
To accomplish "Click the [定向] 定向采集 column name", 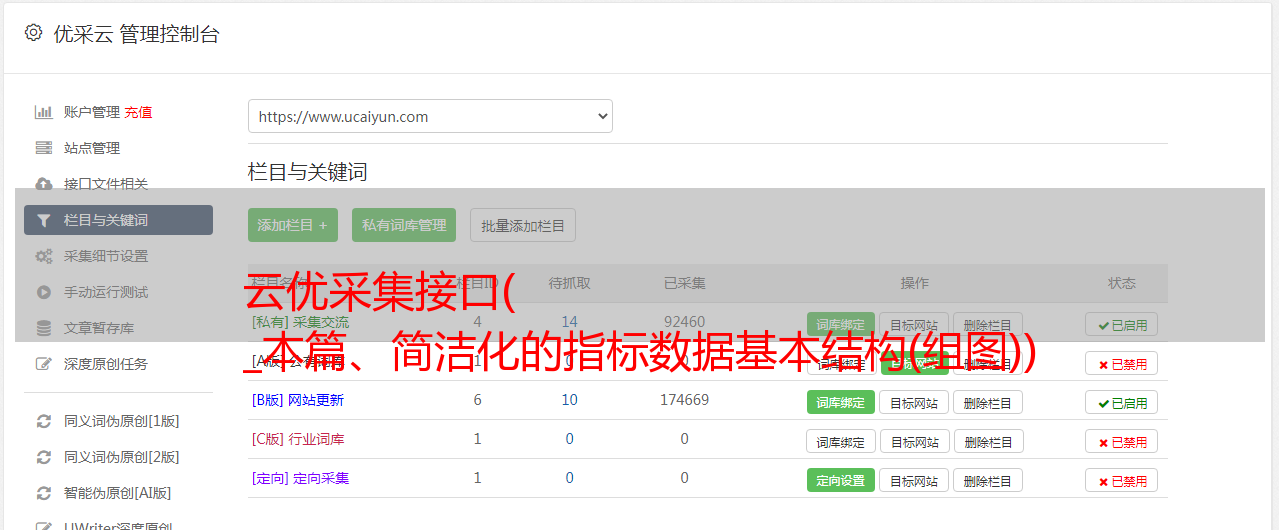I will tap(300, 478).
